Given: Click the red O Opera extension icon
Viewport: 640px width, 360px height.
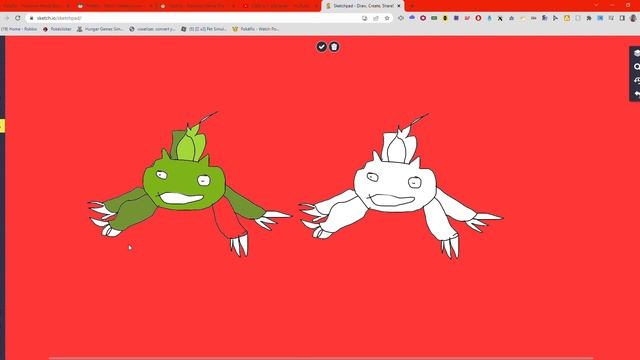Looking at the screenshot, I should pyautogui.click(x=478, y=18).
